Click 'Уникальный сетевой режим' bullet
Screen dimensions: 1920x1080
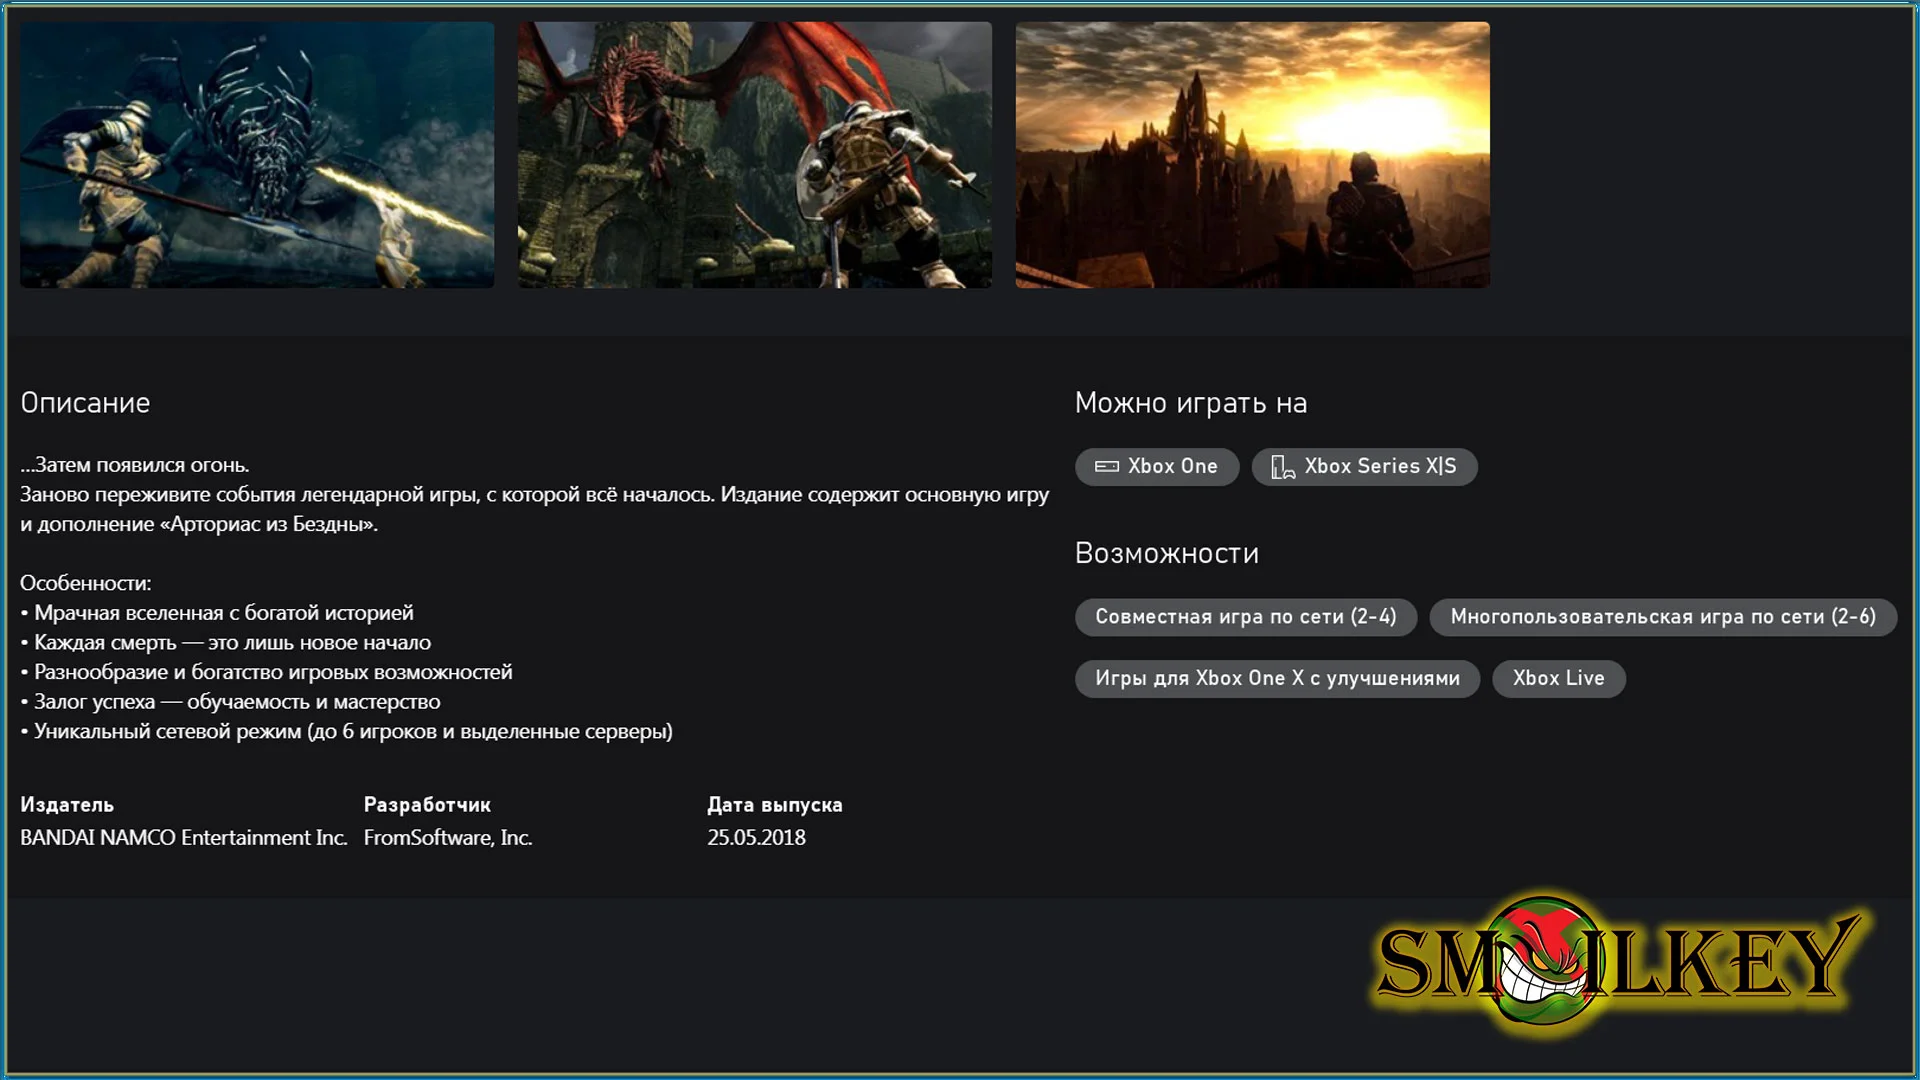(x=347, y=732)
